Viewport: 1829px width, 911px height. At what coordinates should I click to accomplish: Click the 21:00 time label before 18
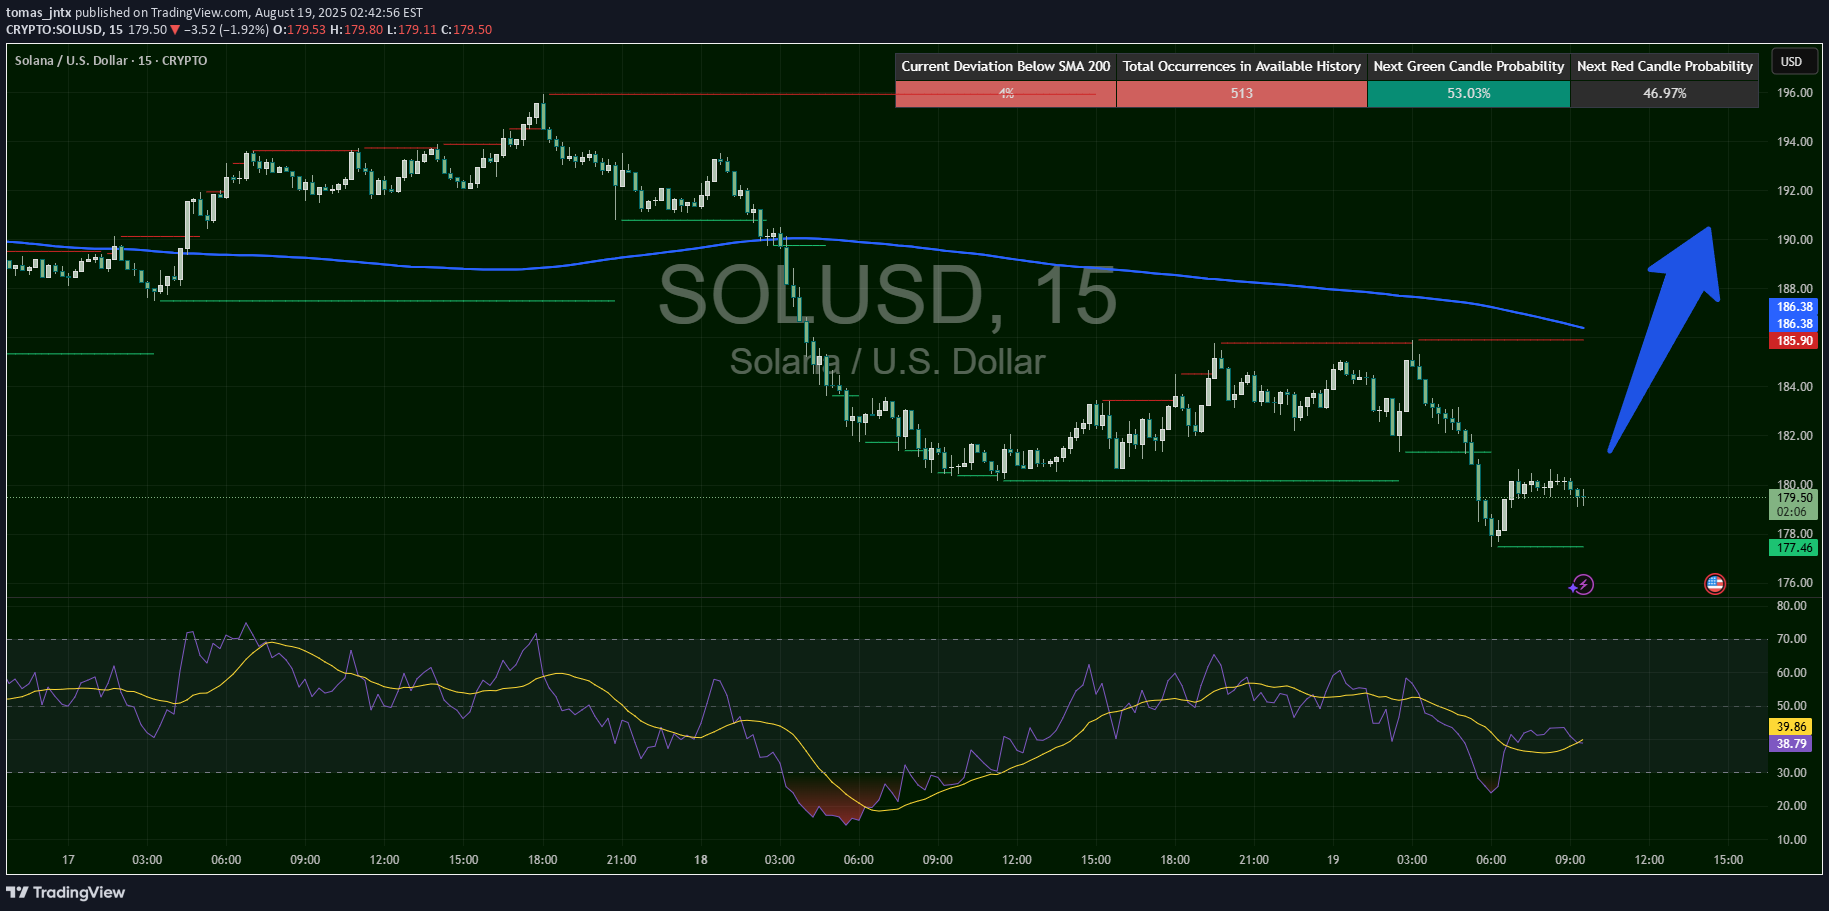tap(621, 860)
